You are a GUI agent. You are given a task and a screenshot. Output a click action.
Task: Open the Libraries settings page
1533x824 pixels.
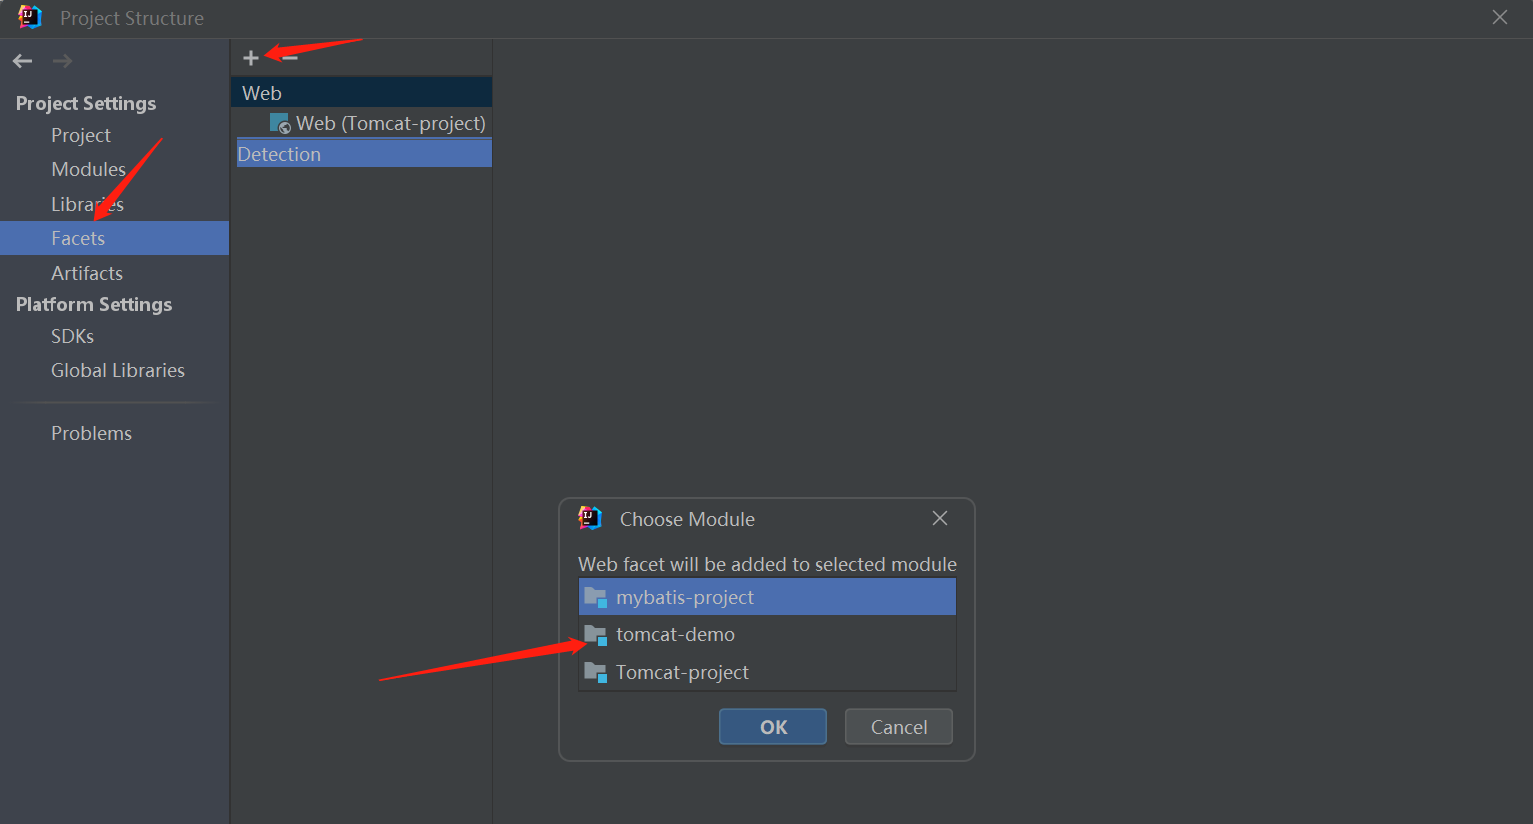[87, 204]
